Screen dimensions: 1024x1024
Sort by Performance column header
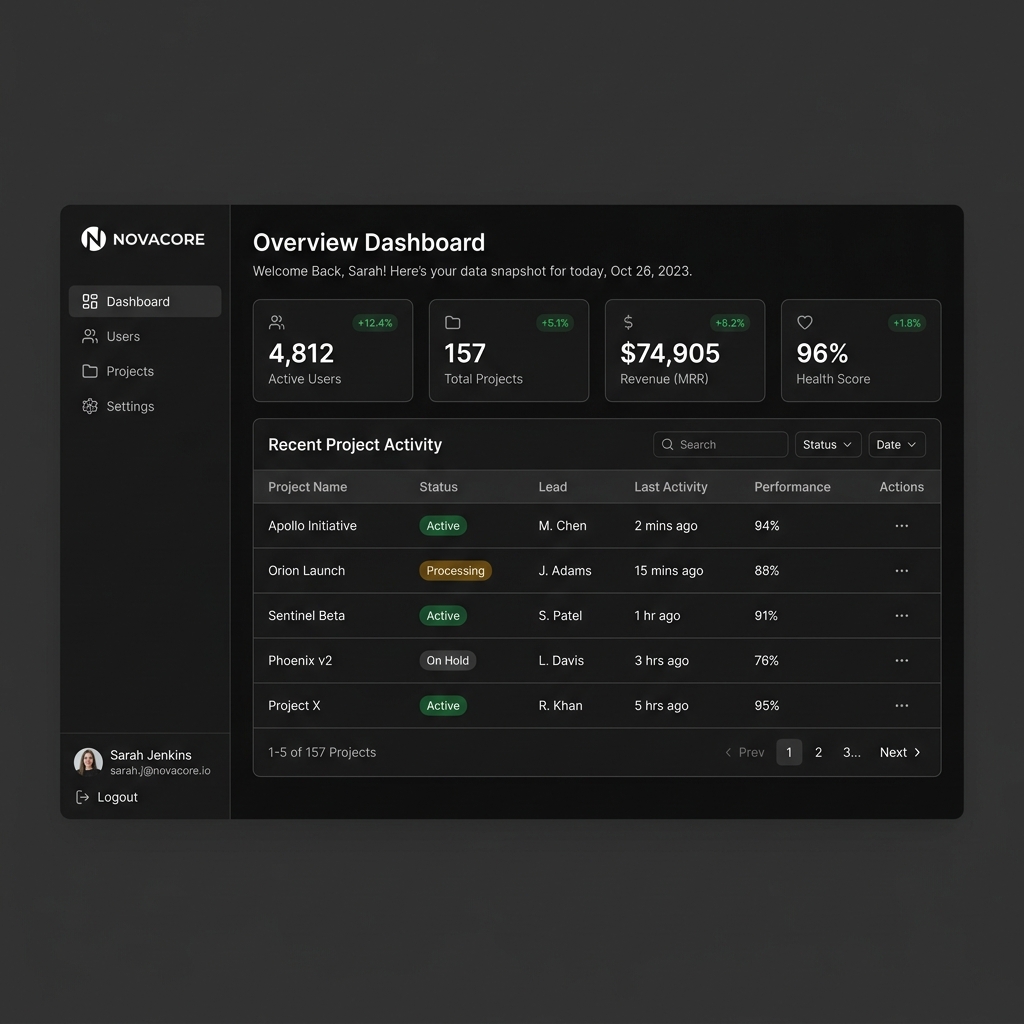[792, 487]
